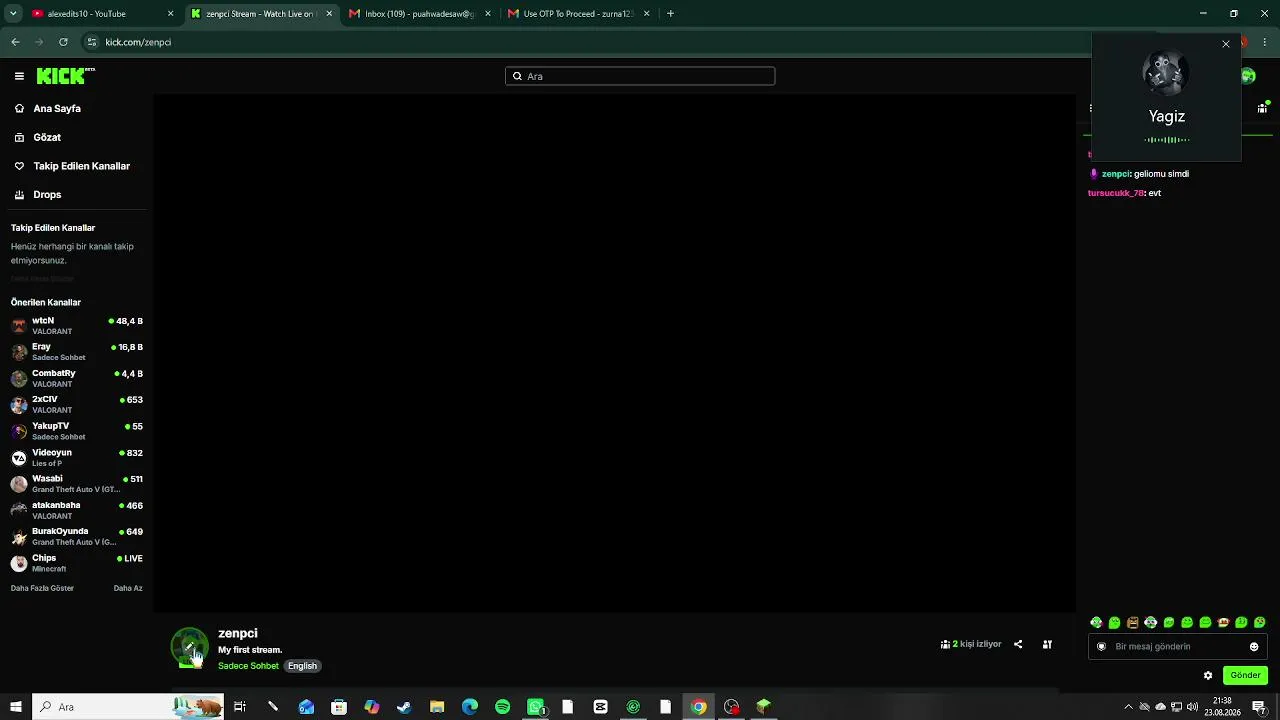The height and width of the screenshot is (720, 1280).
Task: Focus the Kick search field Ara
Action: coord(640,76)
